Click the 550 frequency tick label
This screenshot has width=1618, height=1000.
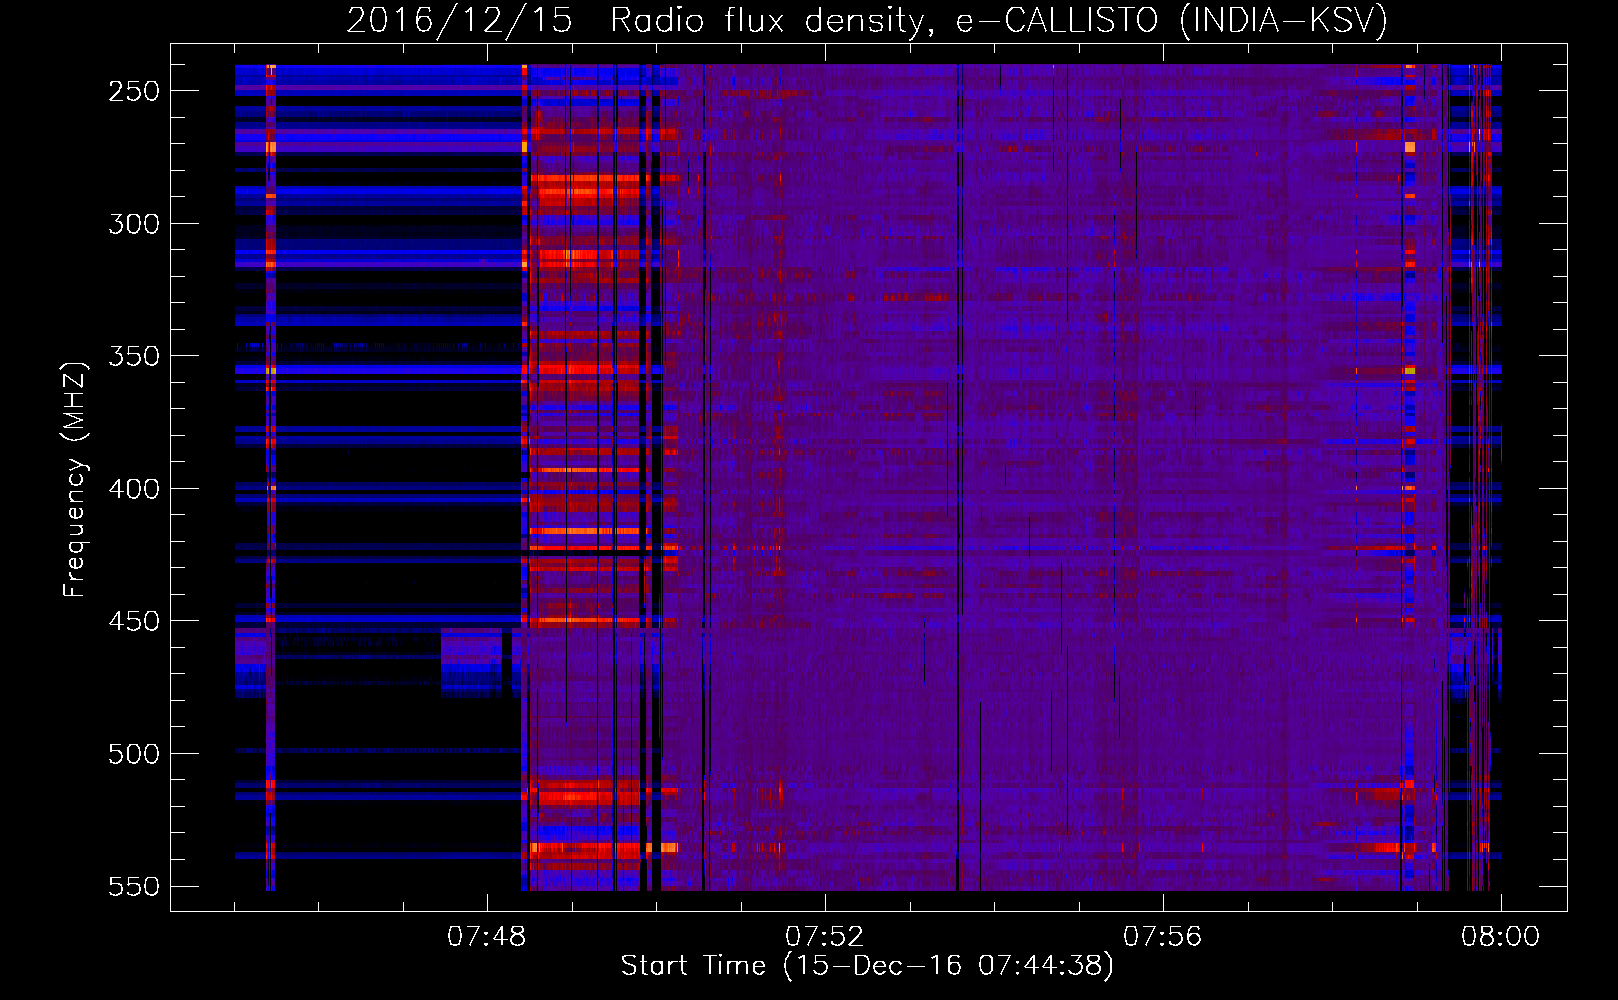pos(134,887)
